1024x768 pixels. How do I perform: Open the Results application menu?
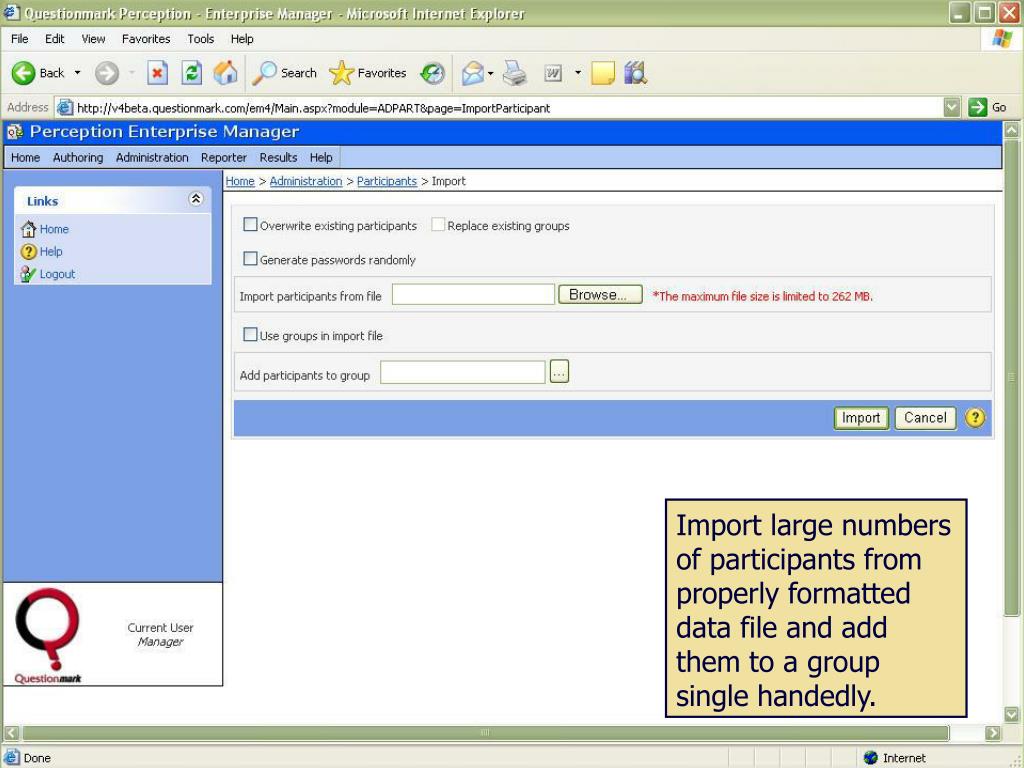click(x=278, y=157)
